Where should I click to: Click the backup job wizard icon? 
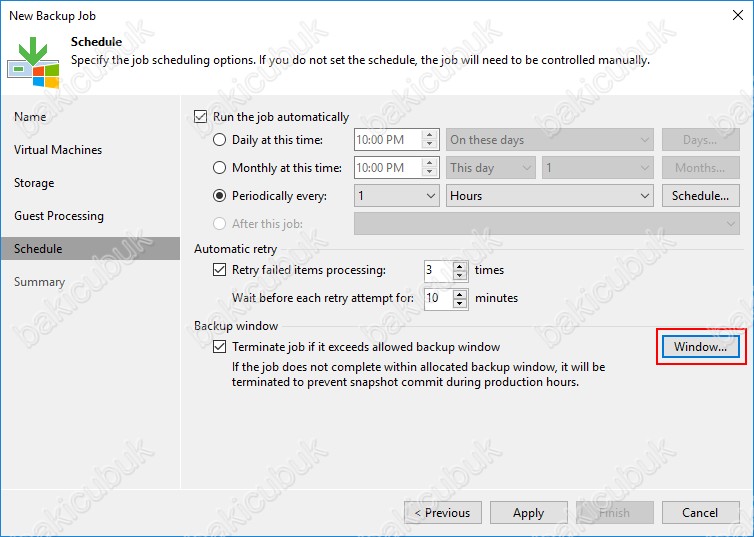click(33, 62)
